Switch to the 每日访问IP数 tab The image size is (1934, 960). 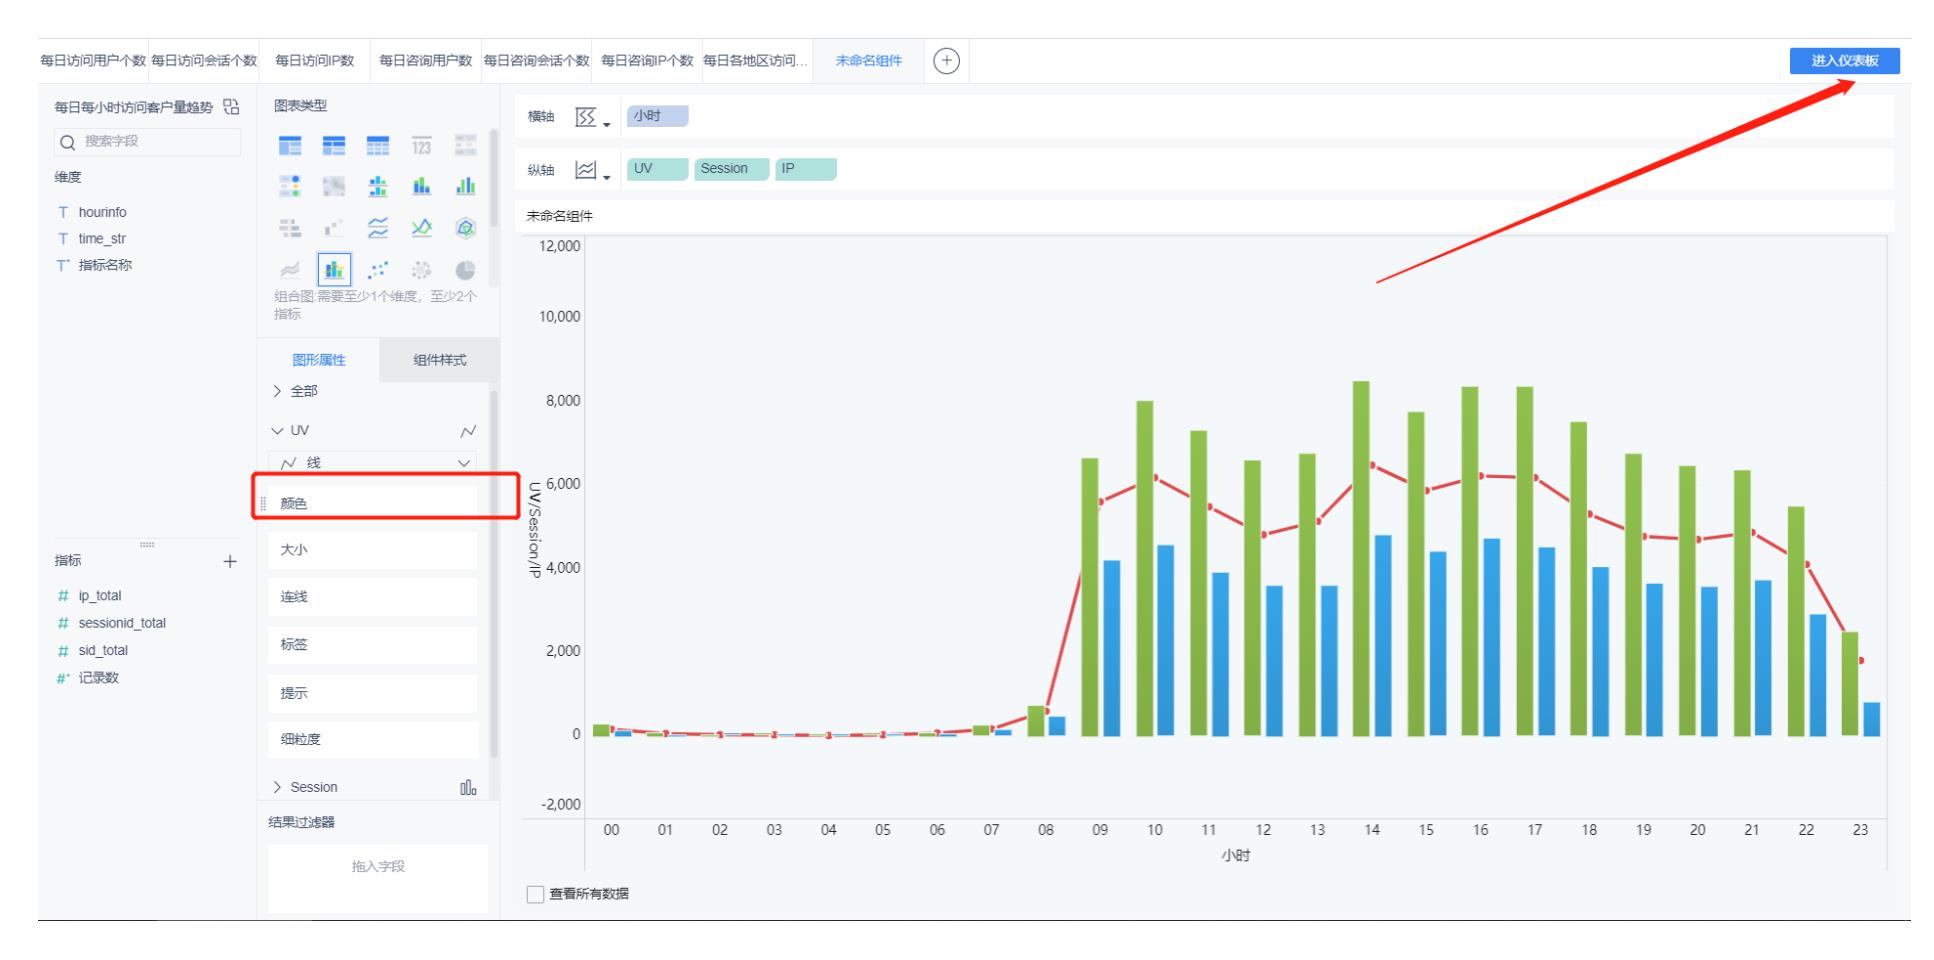pos(315,61)
